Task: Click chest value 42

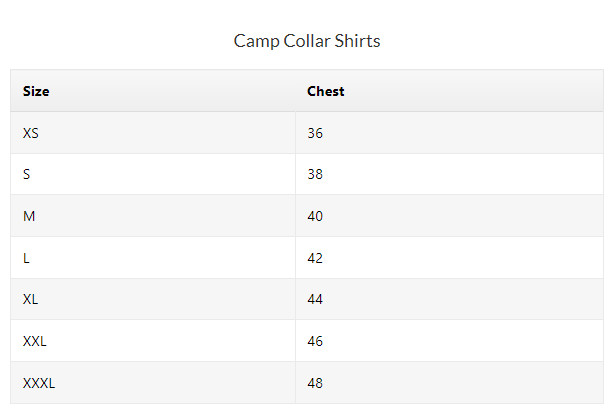Action: (x=315, y=258)
